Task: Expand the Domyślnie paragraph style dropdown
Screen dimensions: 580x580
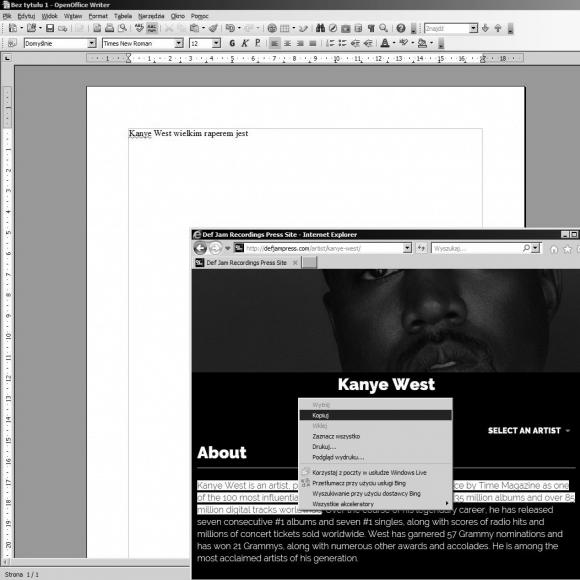Action: pyautogui.click(x=92, y=43)
